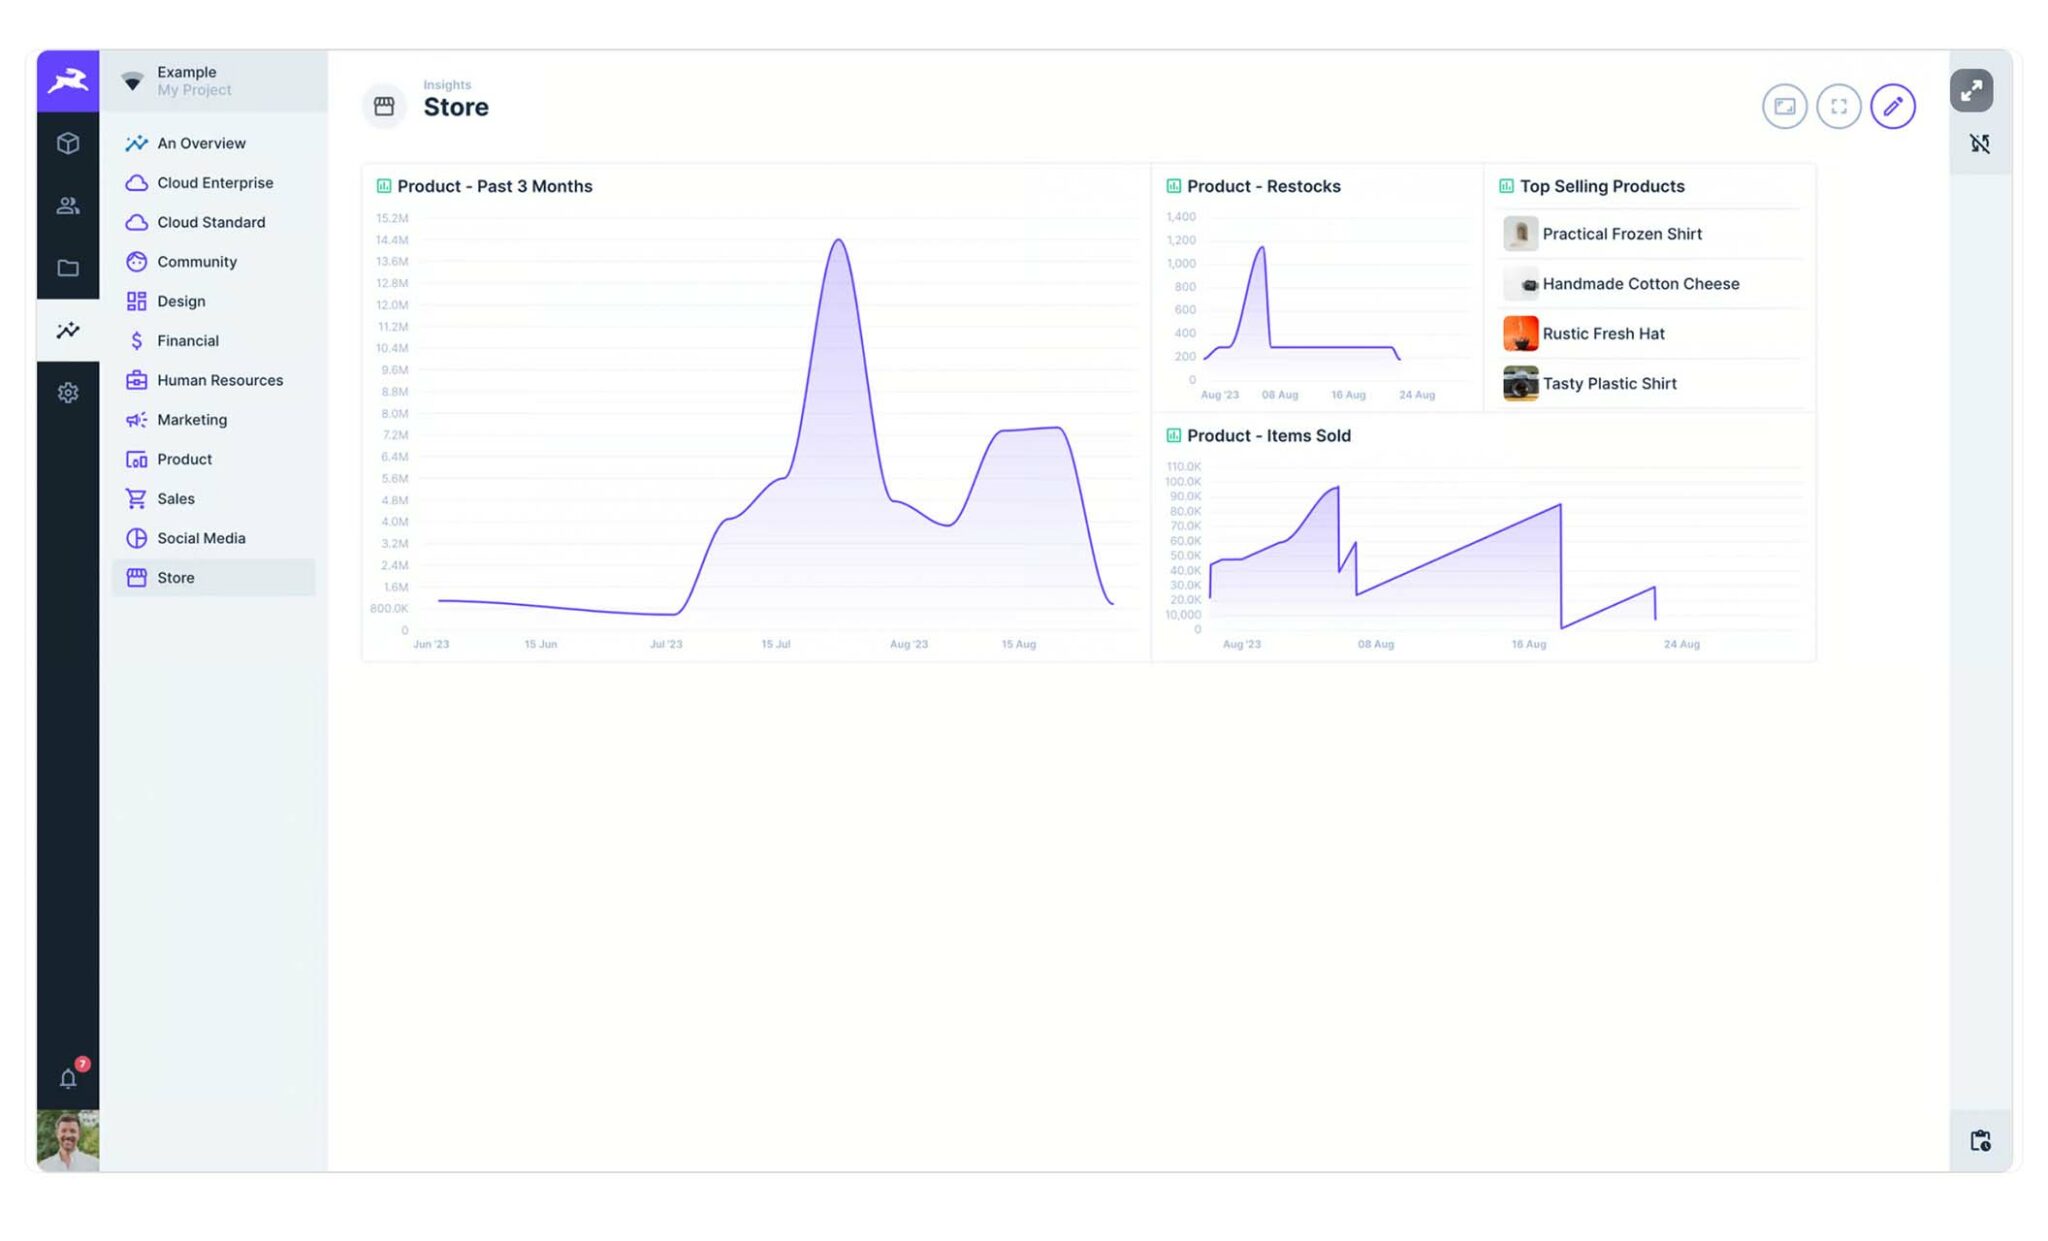Open the notifications bell
This screenshot has width=2048, height=1241.
click(x=68, y=1077)
